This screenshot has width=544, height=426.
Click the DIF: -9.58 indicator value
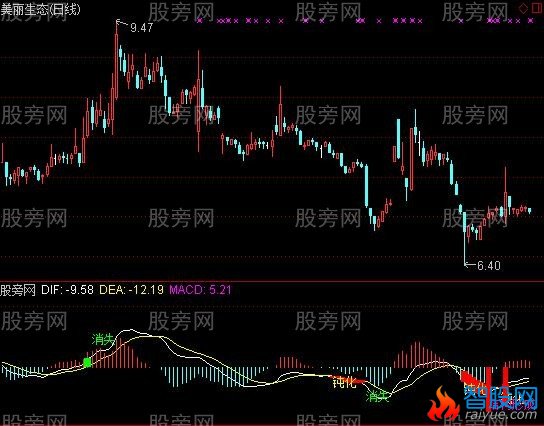click(67, 290)
